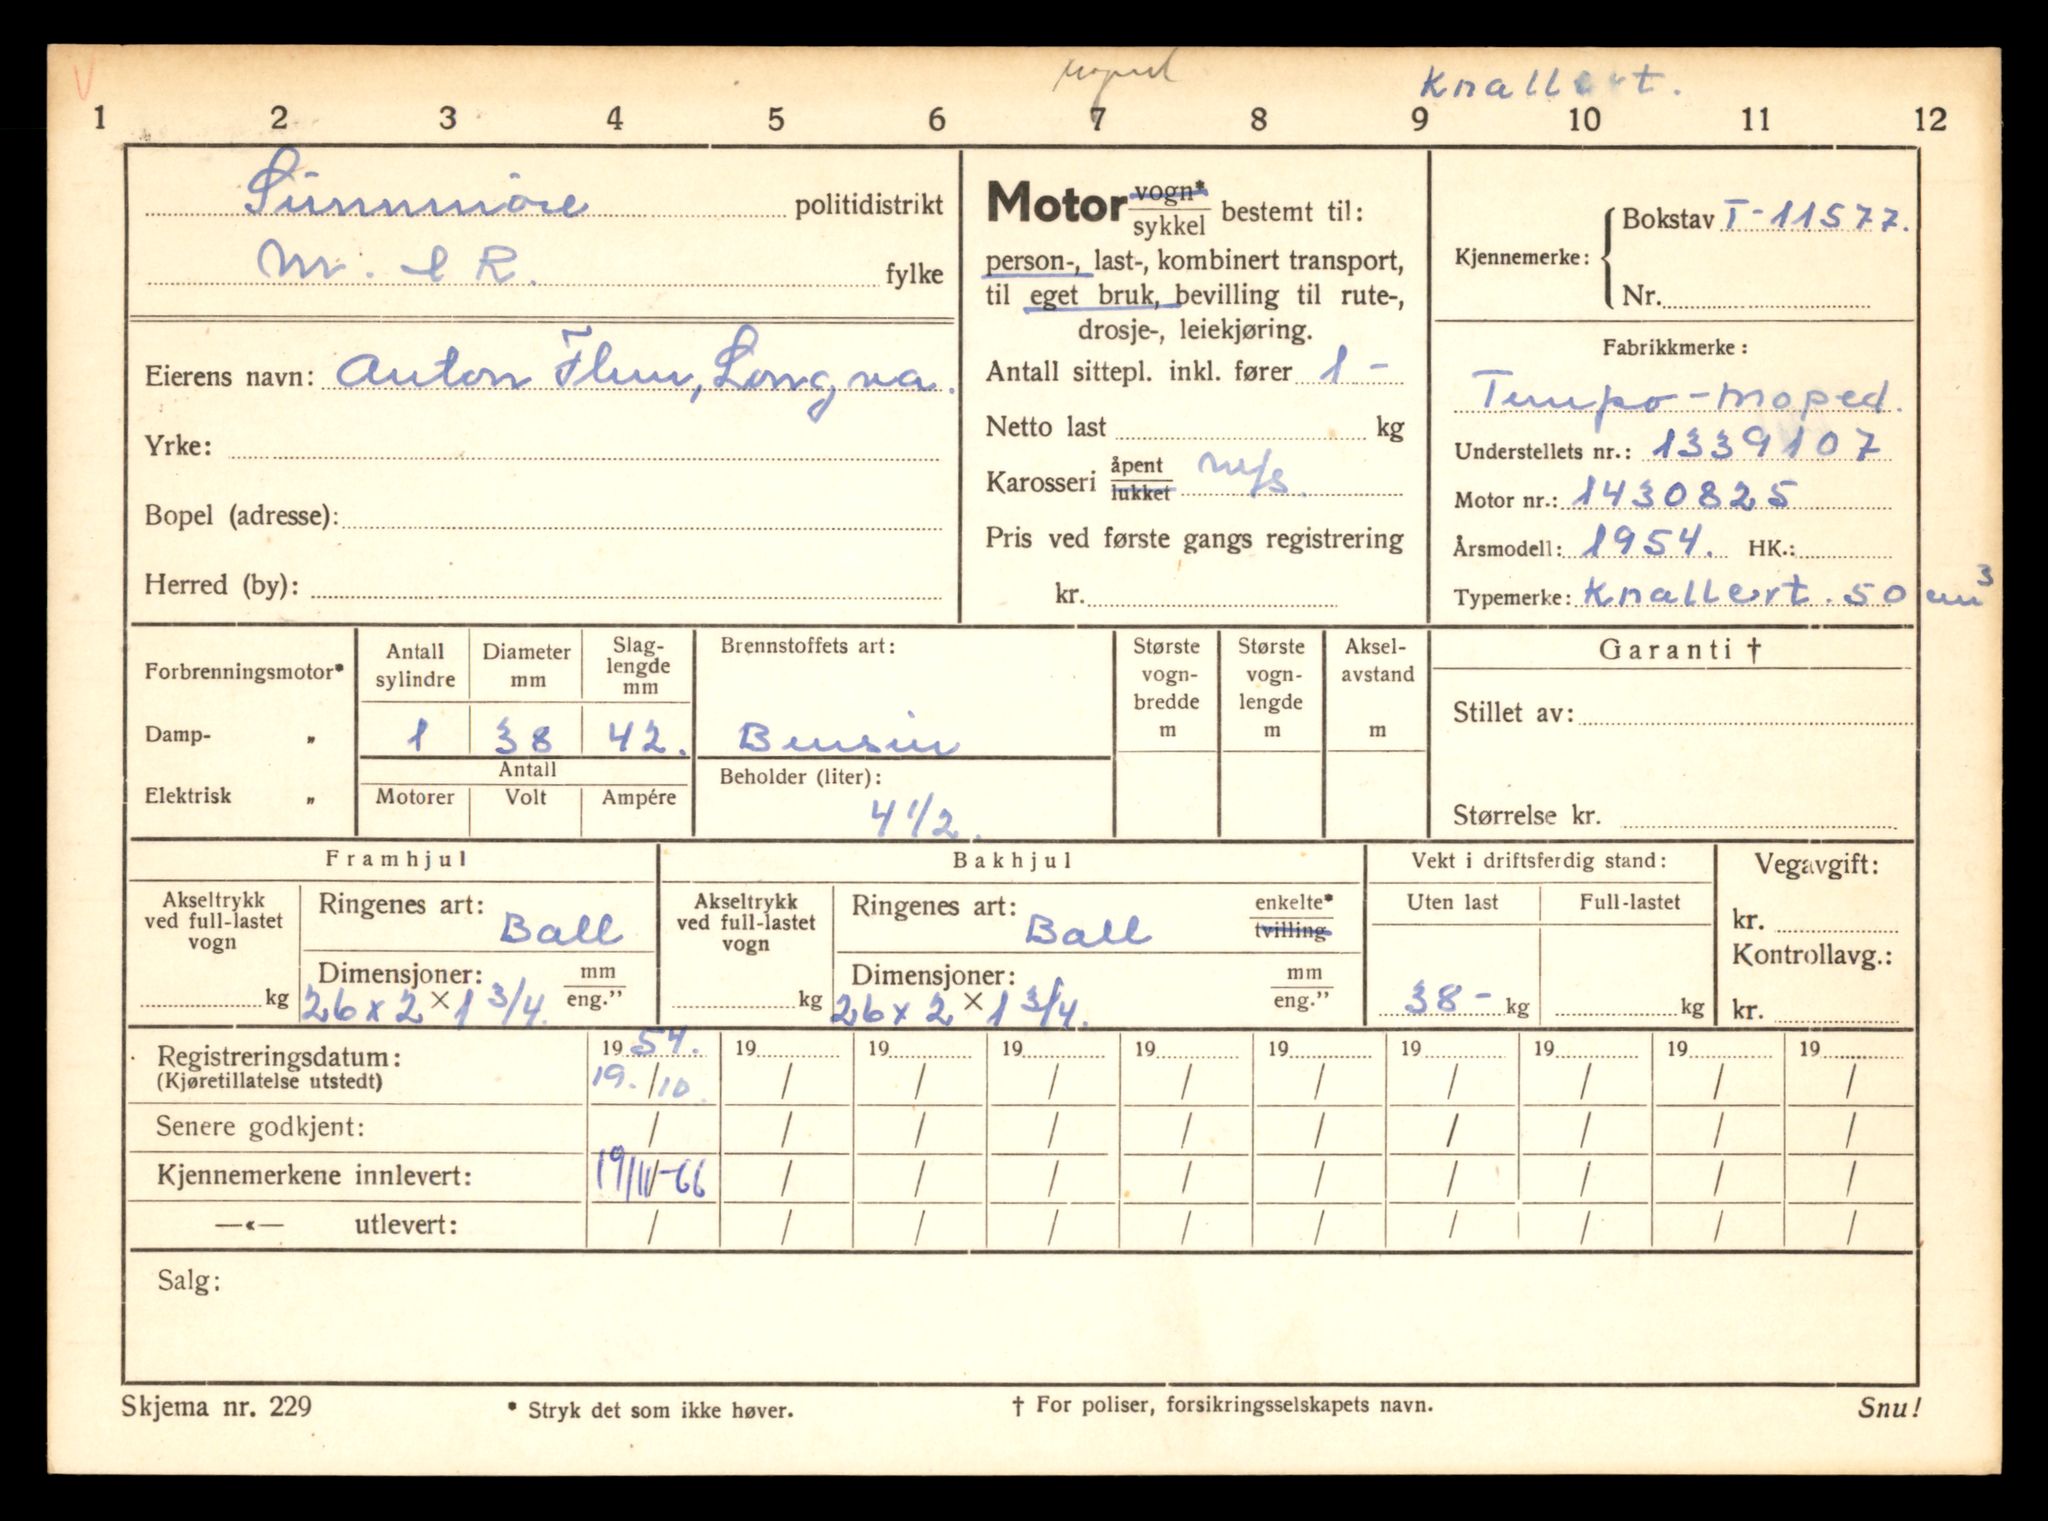Click the 'Stillet av:' label

1513,713
